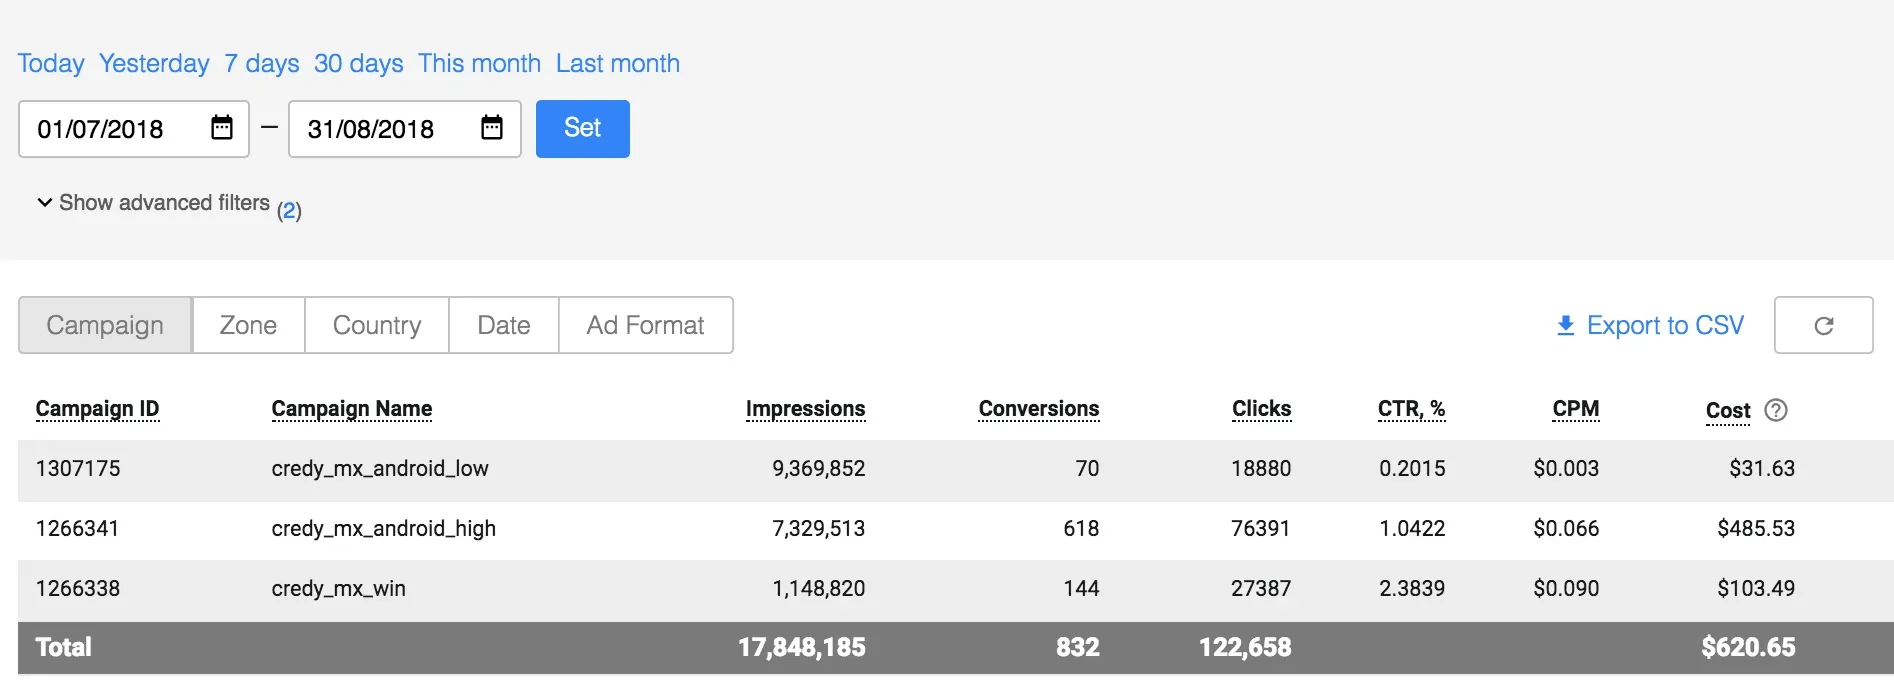Select the Date grouping tab

tap(504, 325)
